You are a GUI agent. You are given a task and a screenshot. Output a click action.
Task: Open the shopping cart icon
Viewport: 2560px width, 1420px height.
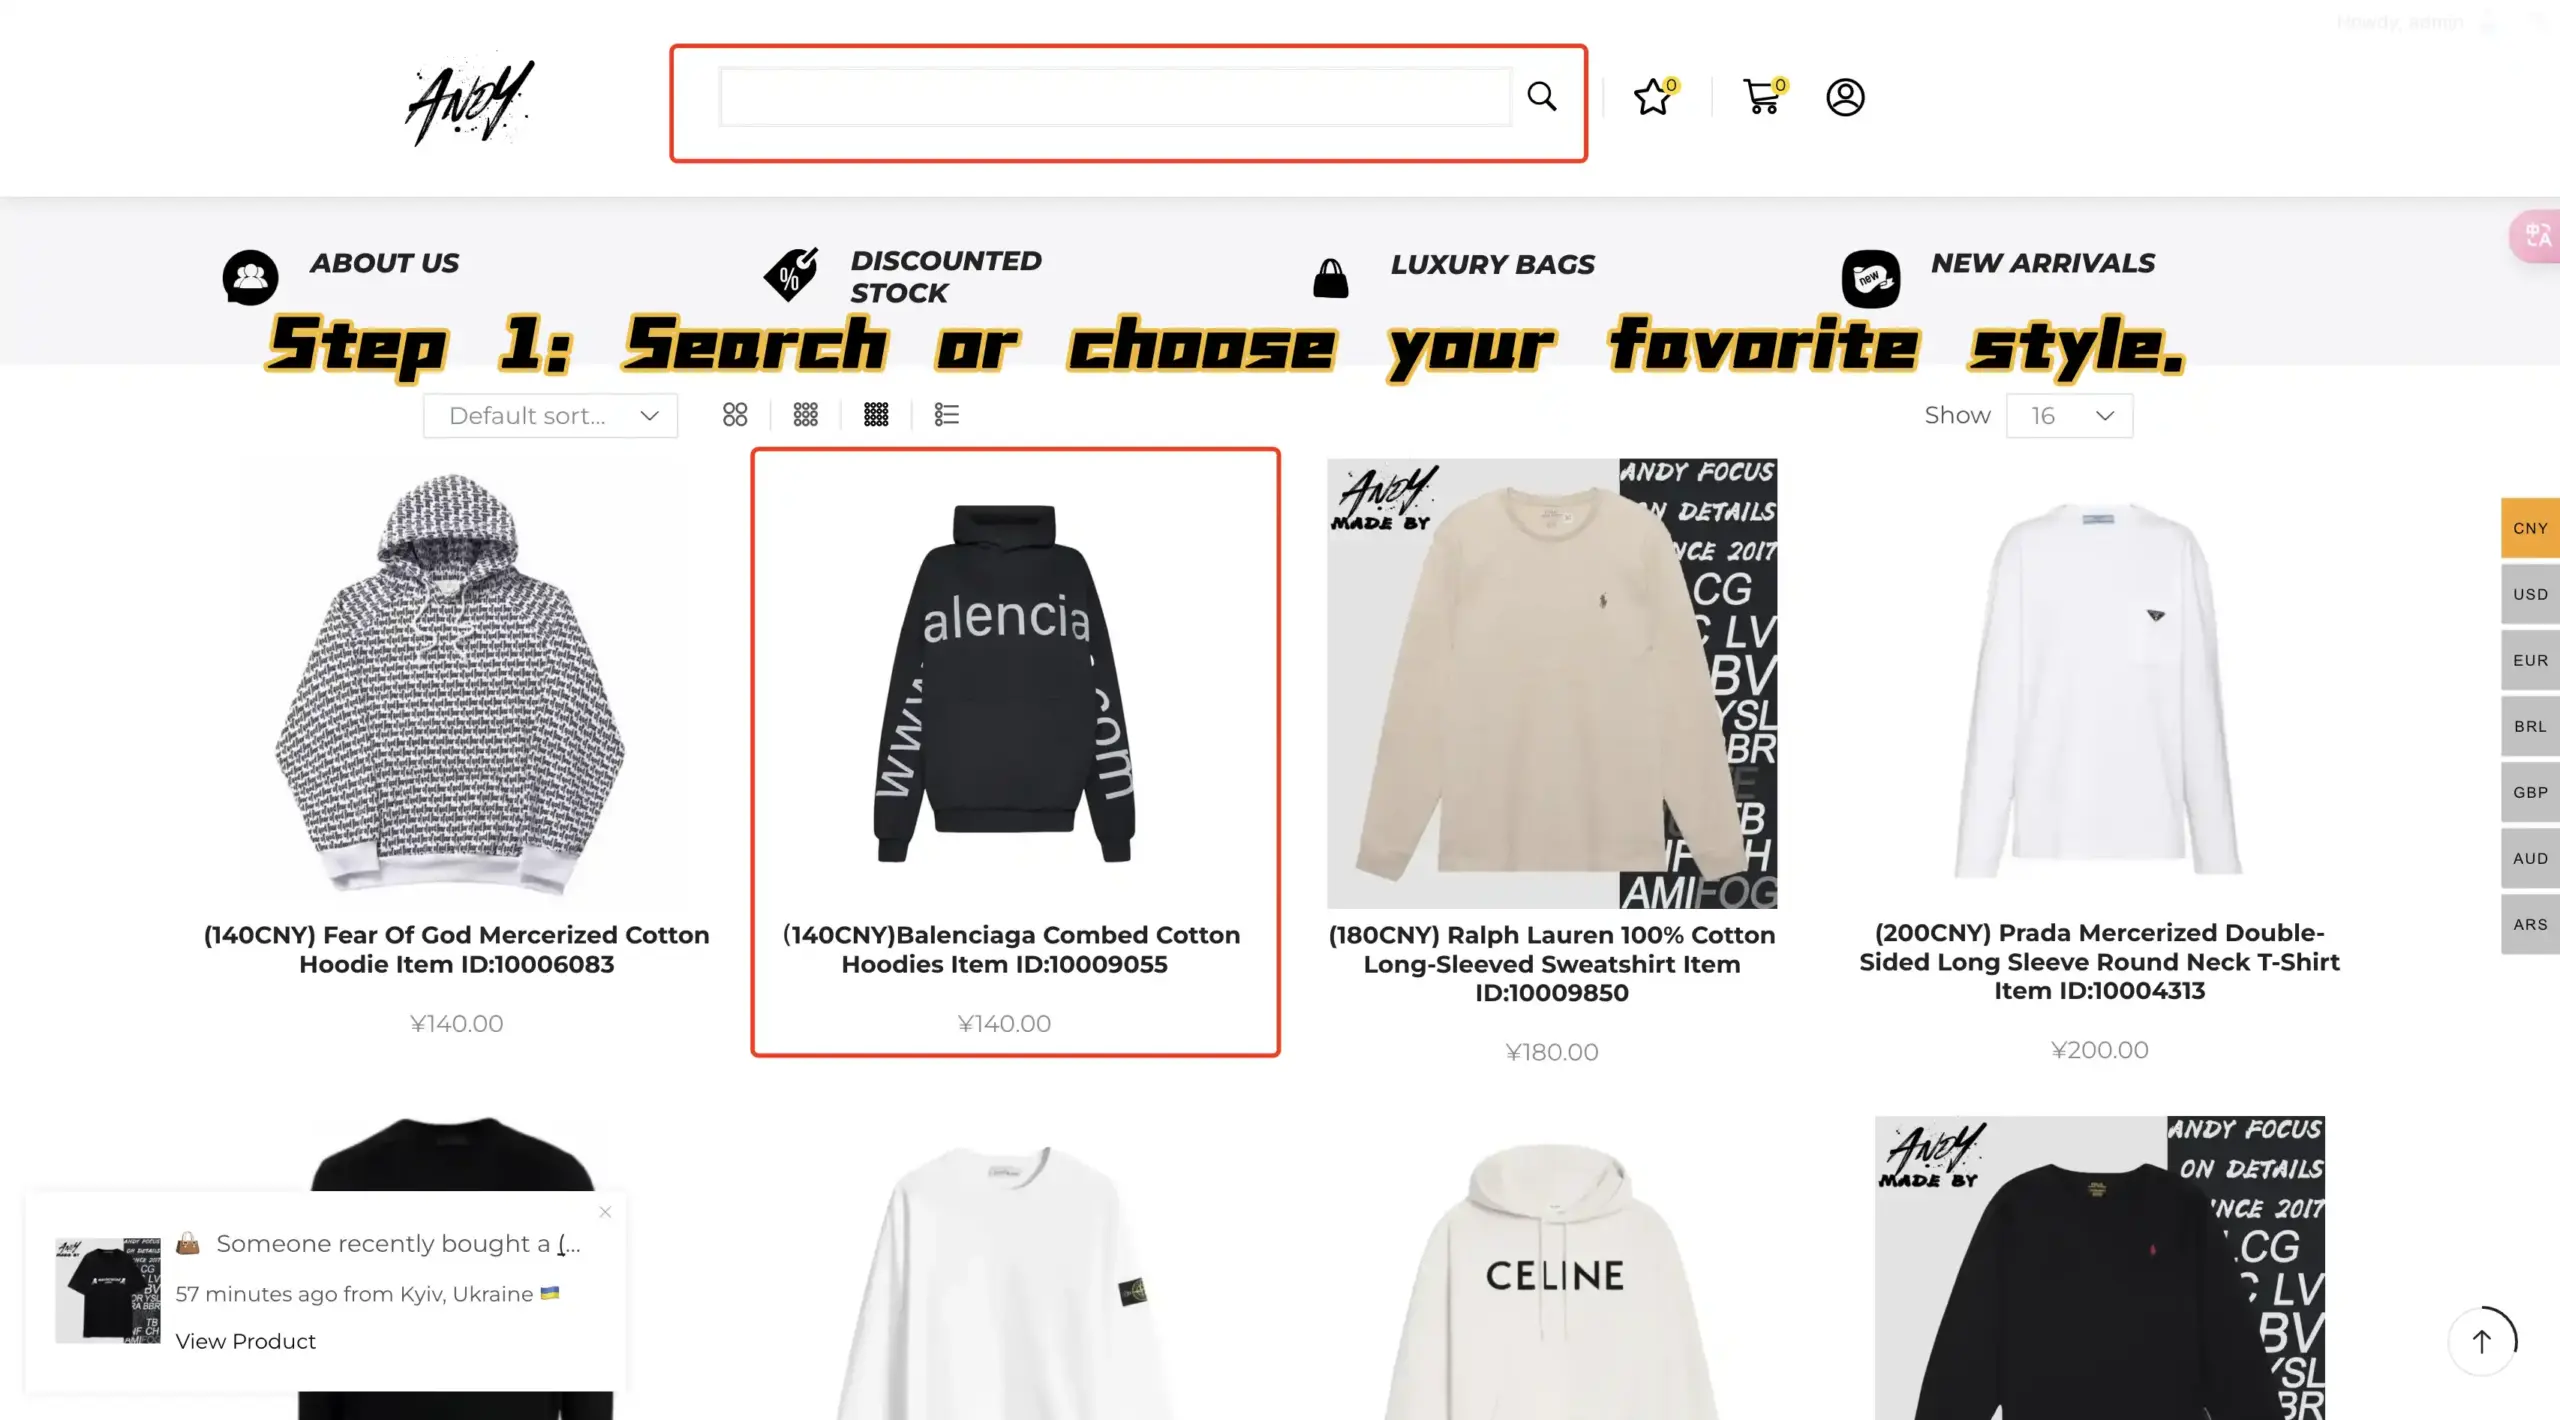point(1763,97)
